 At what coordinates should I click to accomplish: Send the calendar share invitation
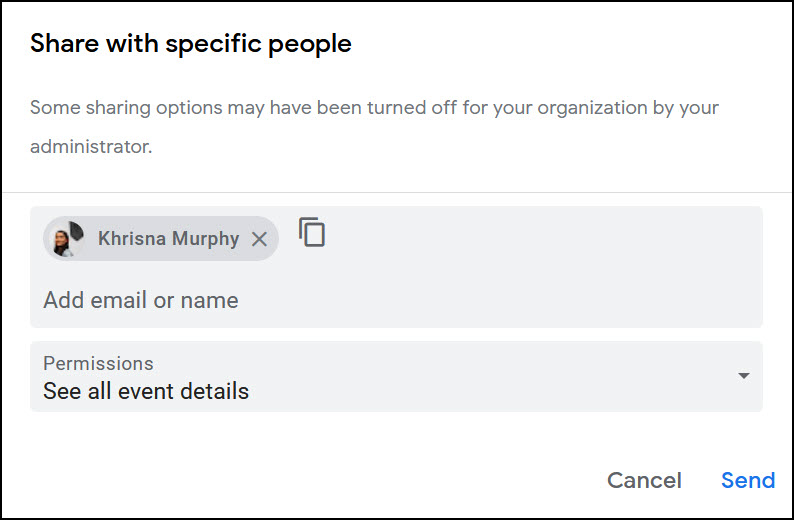point(748,480)
